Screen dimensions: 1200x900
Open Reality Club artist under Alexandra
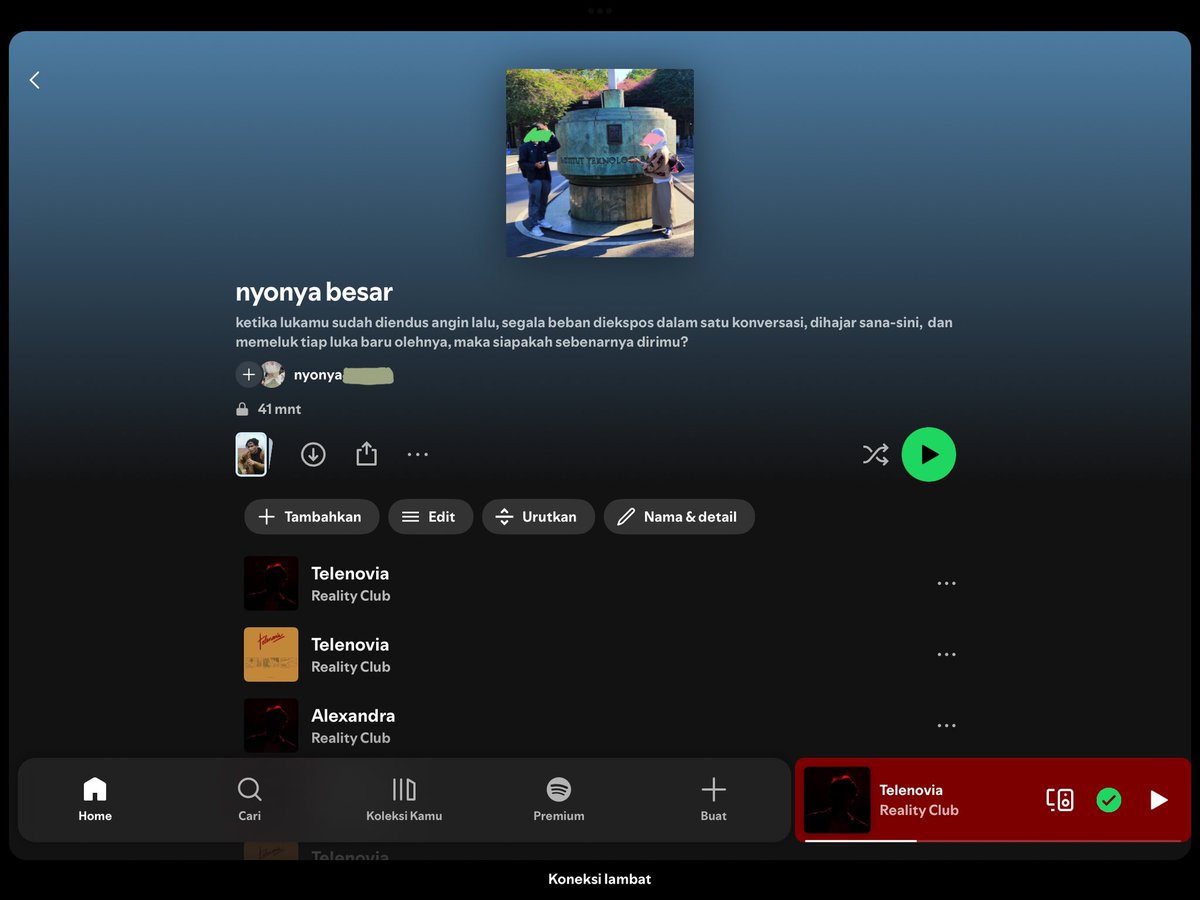pos(350,738)
